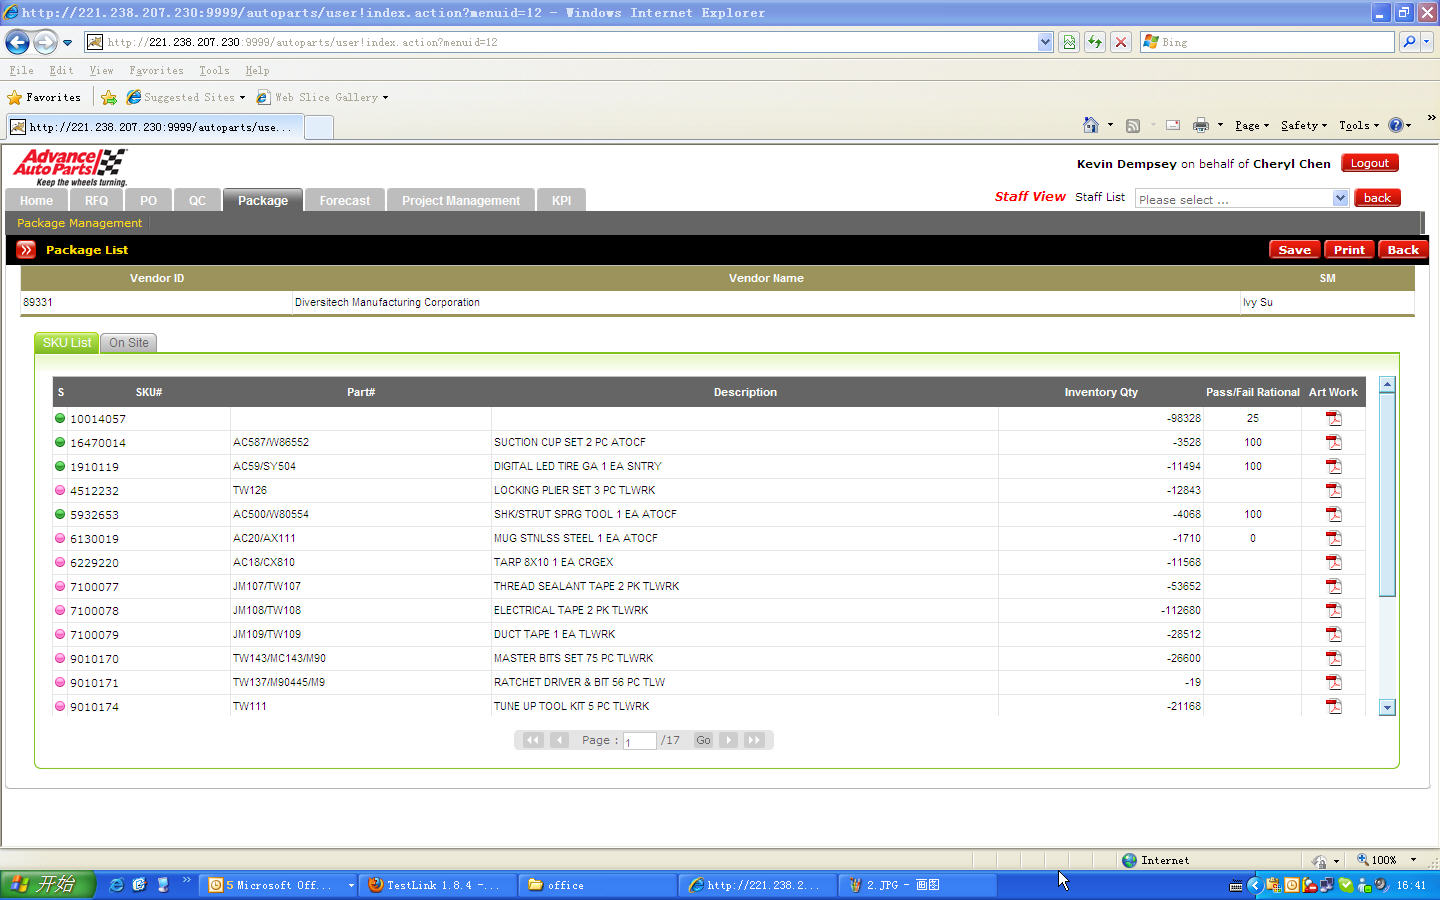
Task: Click the red Save button
Action: coord(1294,250)
